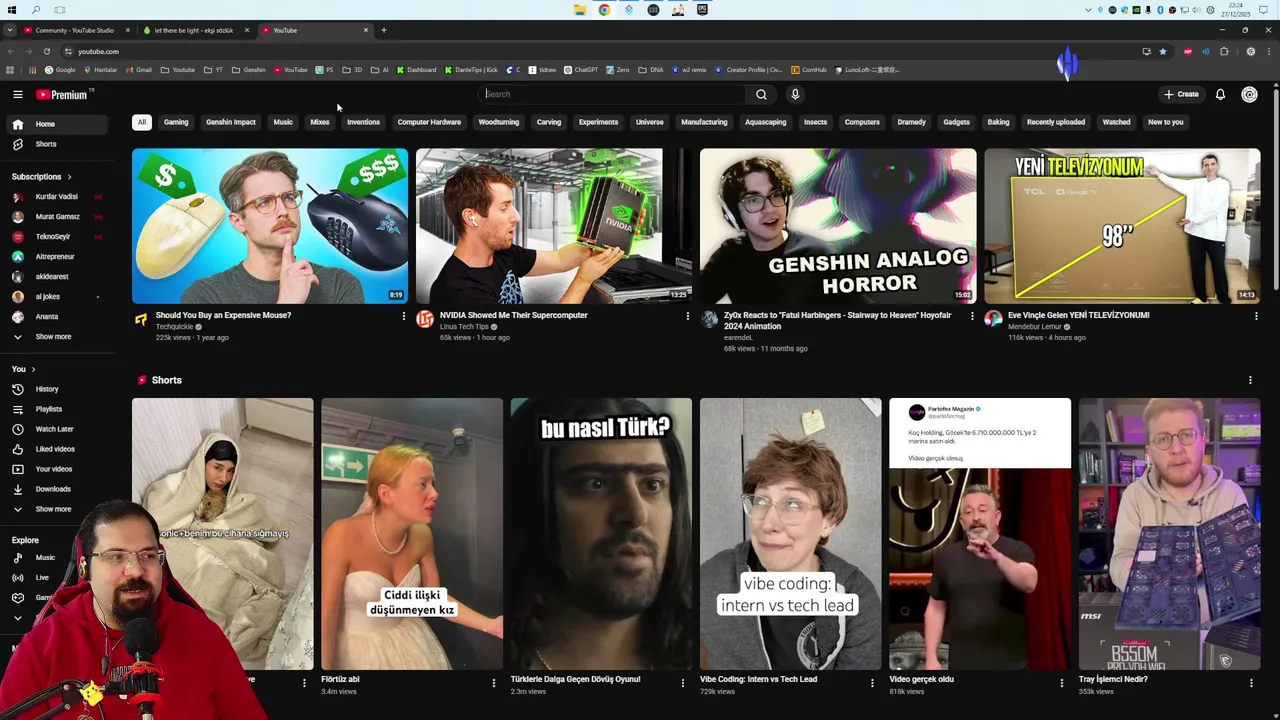Click the Chrome address bar
1280x720 pixels.
[x=600, y=51]
